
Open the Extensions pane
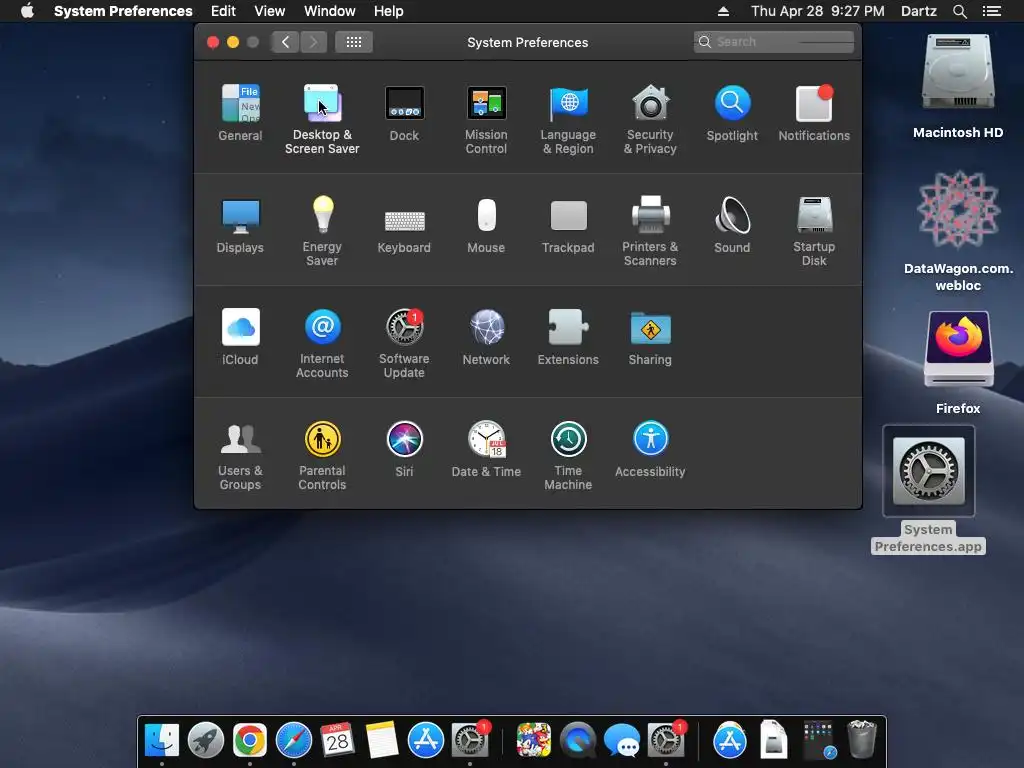[x=568, y=337]
